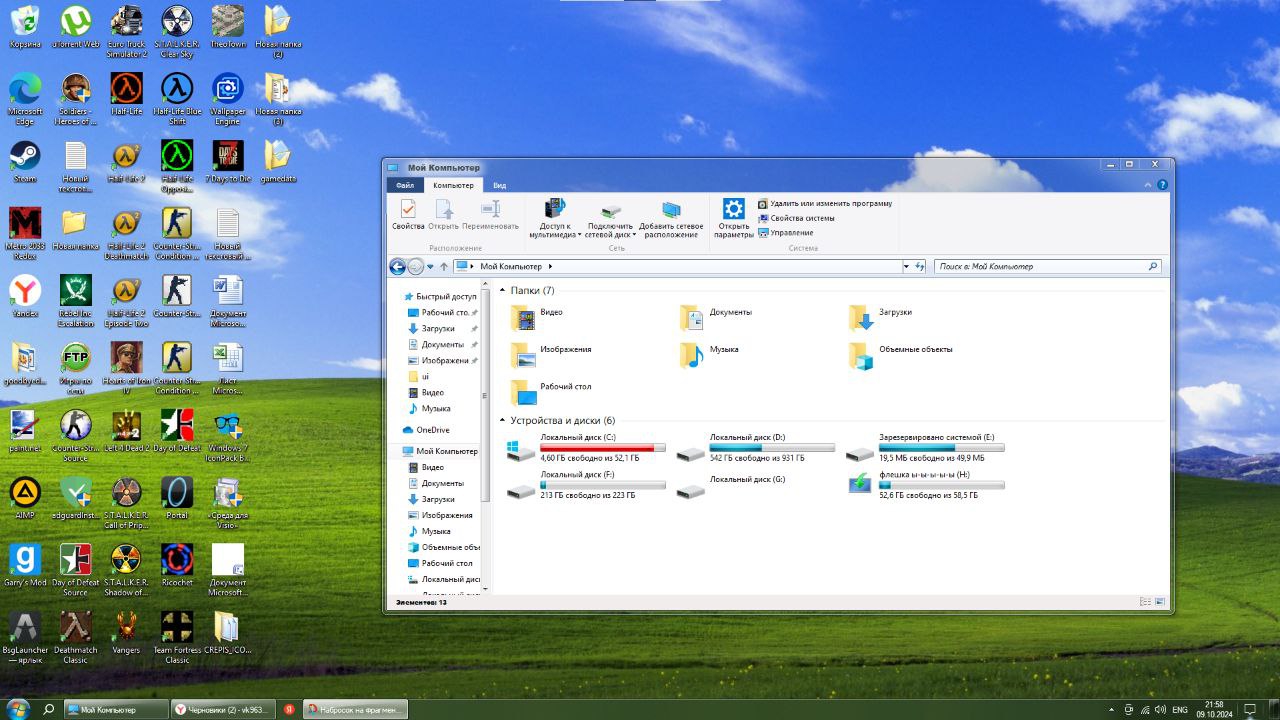1280x720 pixels.
Task: Open Explorer help with the question mark icon
Action: click(1162, 185)
